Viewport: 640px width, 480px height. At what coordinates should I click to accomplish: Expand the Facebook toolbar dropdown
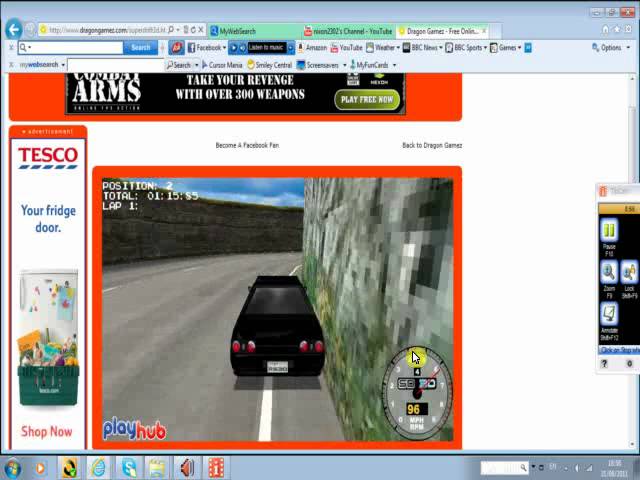pyautogui.click(x=224, y=48)
